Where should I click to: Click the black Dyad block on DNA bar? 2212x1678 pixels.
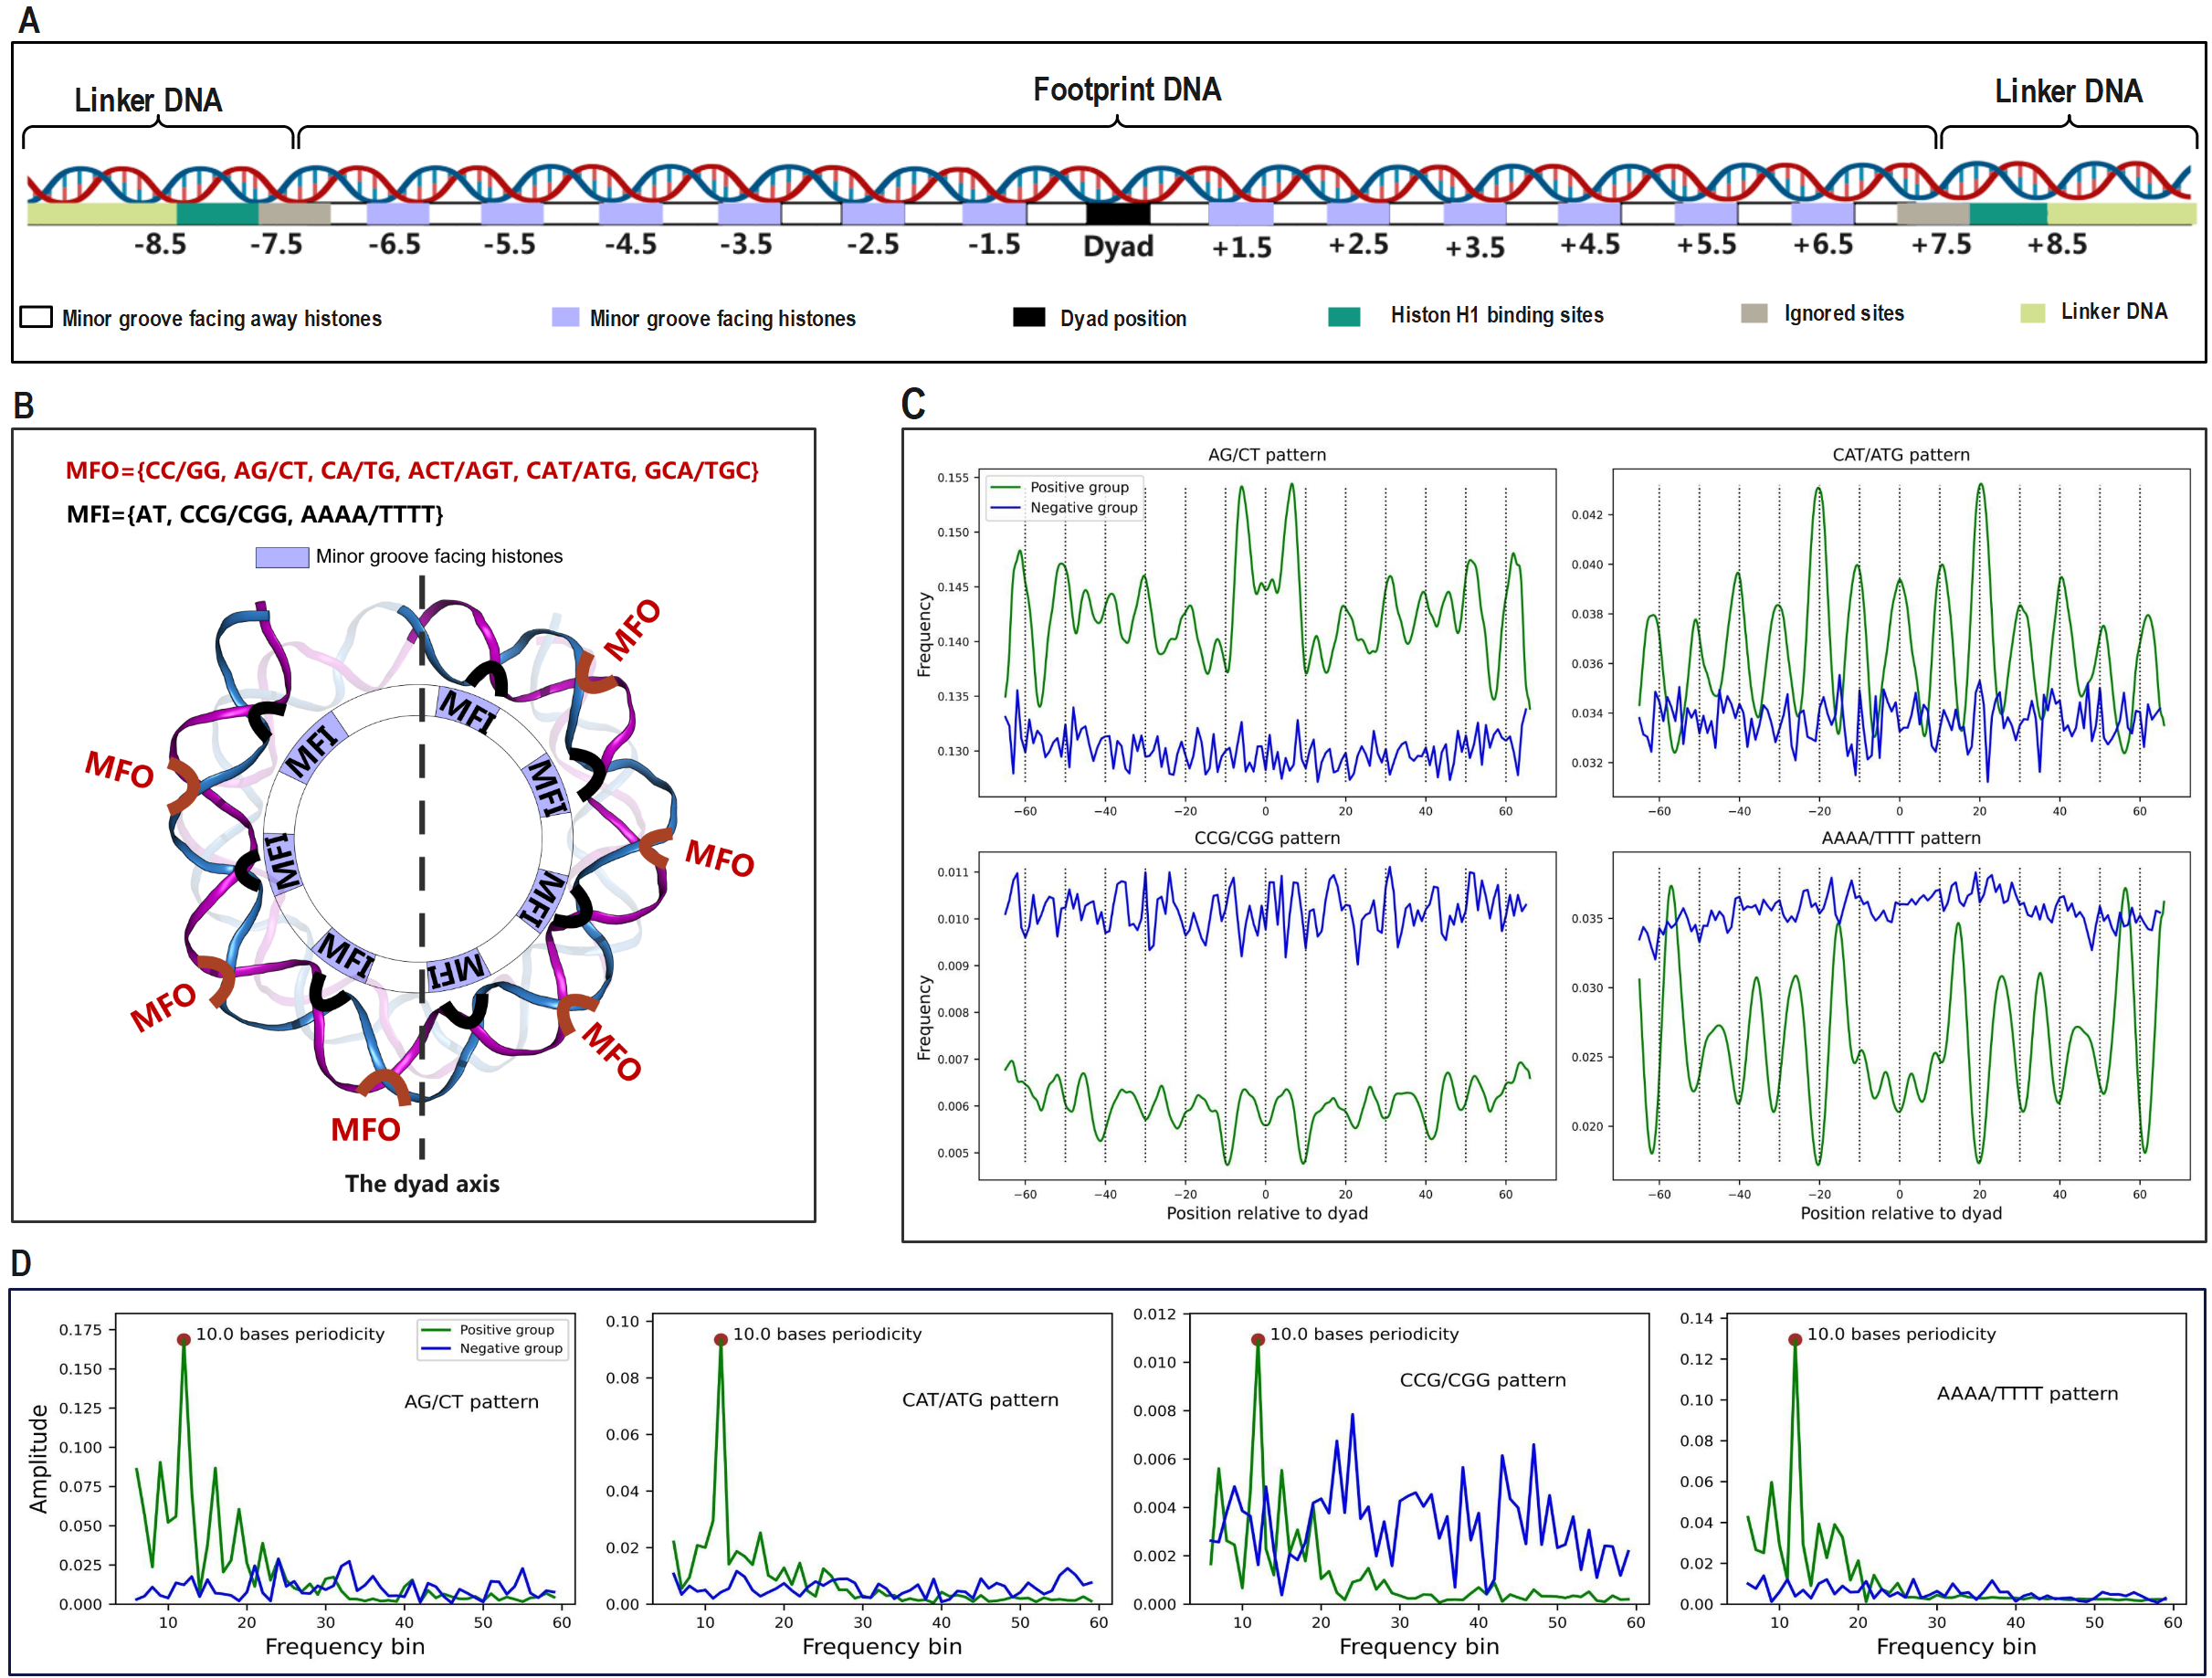click(1117, 213)
